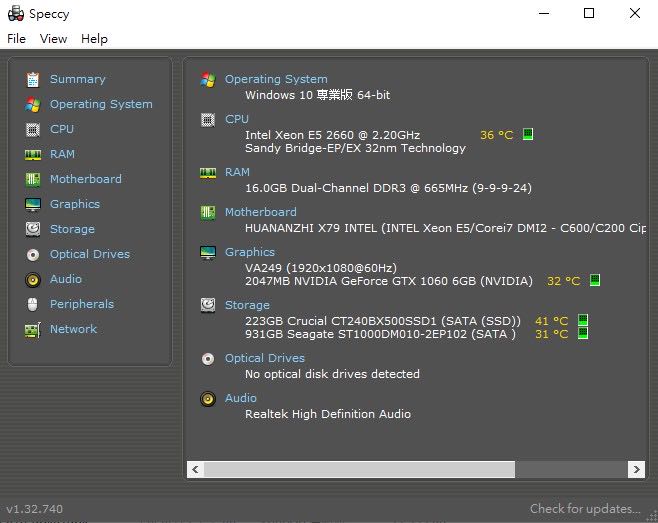Select RAM in the sidebar

pos(62,154)
